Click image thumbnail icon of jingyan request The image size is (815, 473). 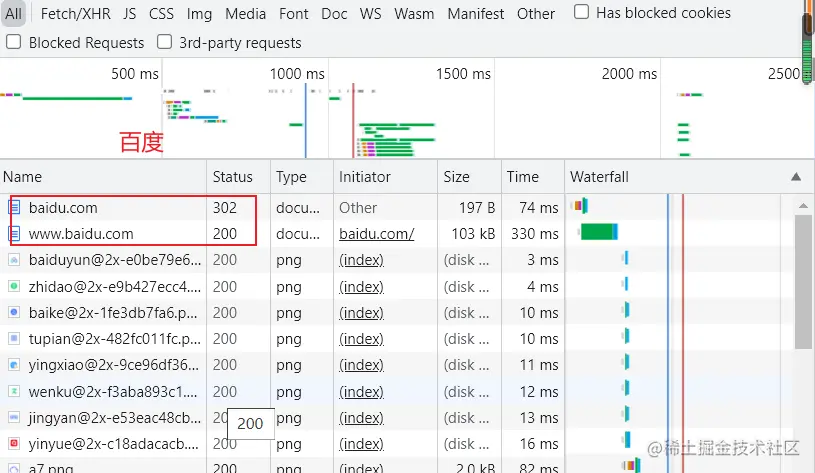[x=14, y=418]
